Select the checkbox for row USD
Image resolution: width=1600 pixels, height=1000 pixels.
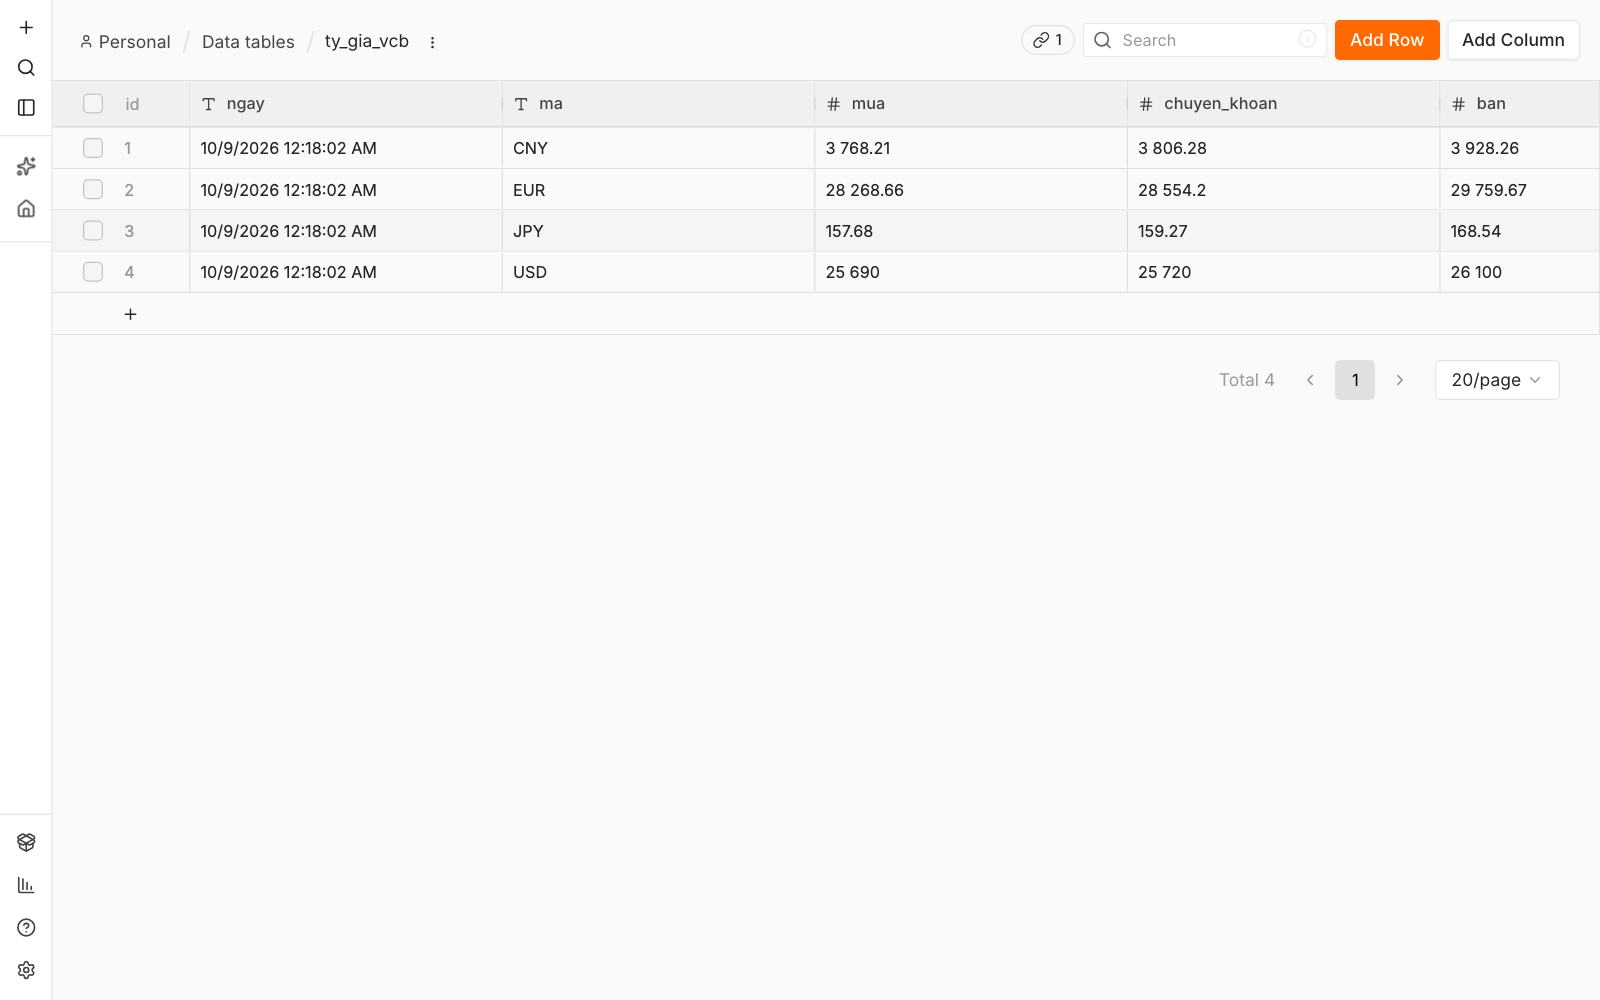pyautogui.click(x=93, y=272)
